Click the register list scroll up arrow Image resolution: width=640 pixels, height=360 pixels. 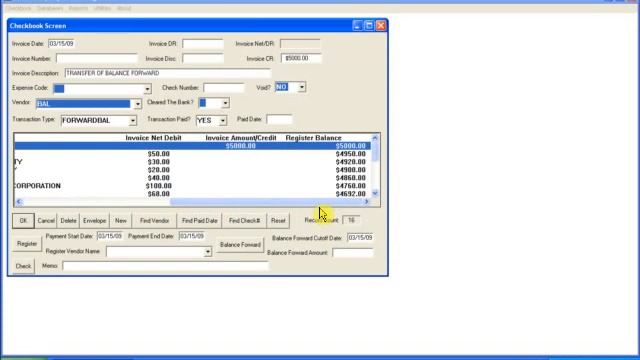click(375, 138)
